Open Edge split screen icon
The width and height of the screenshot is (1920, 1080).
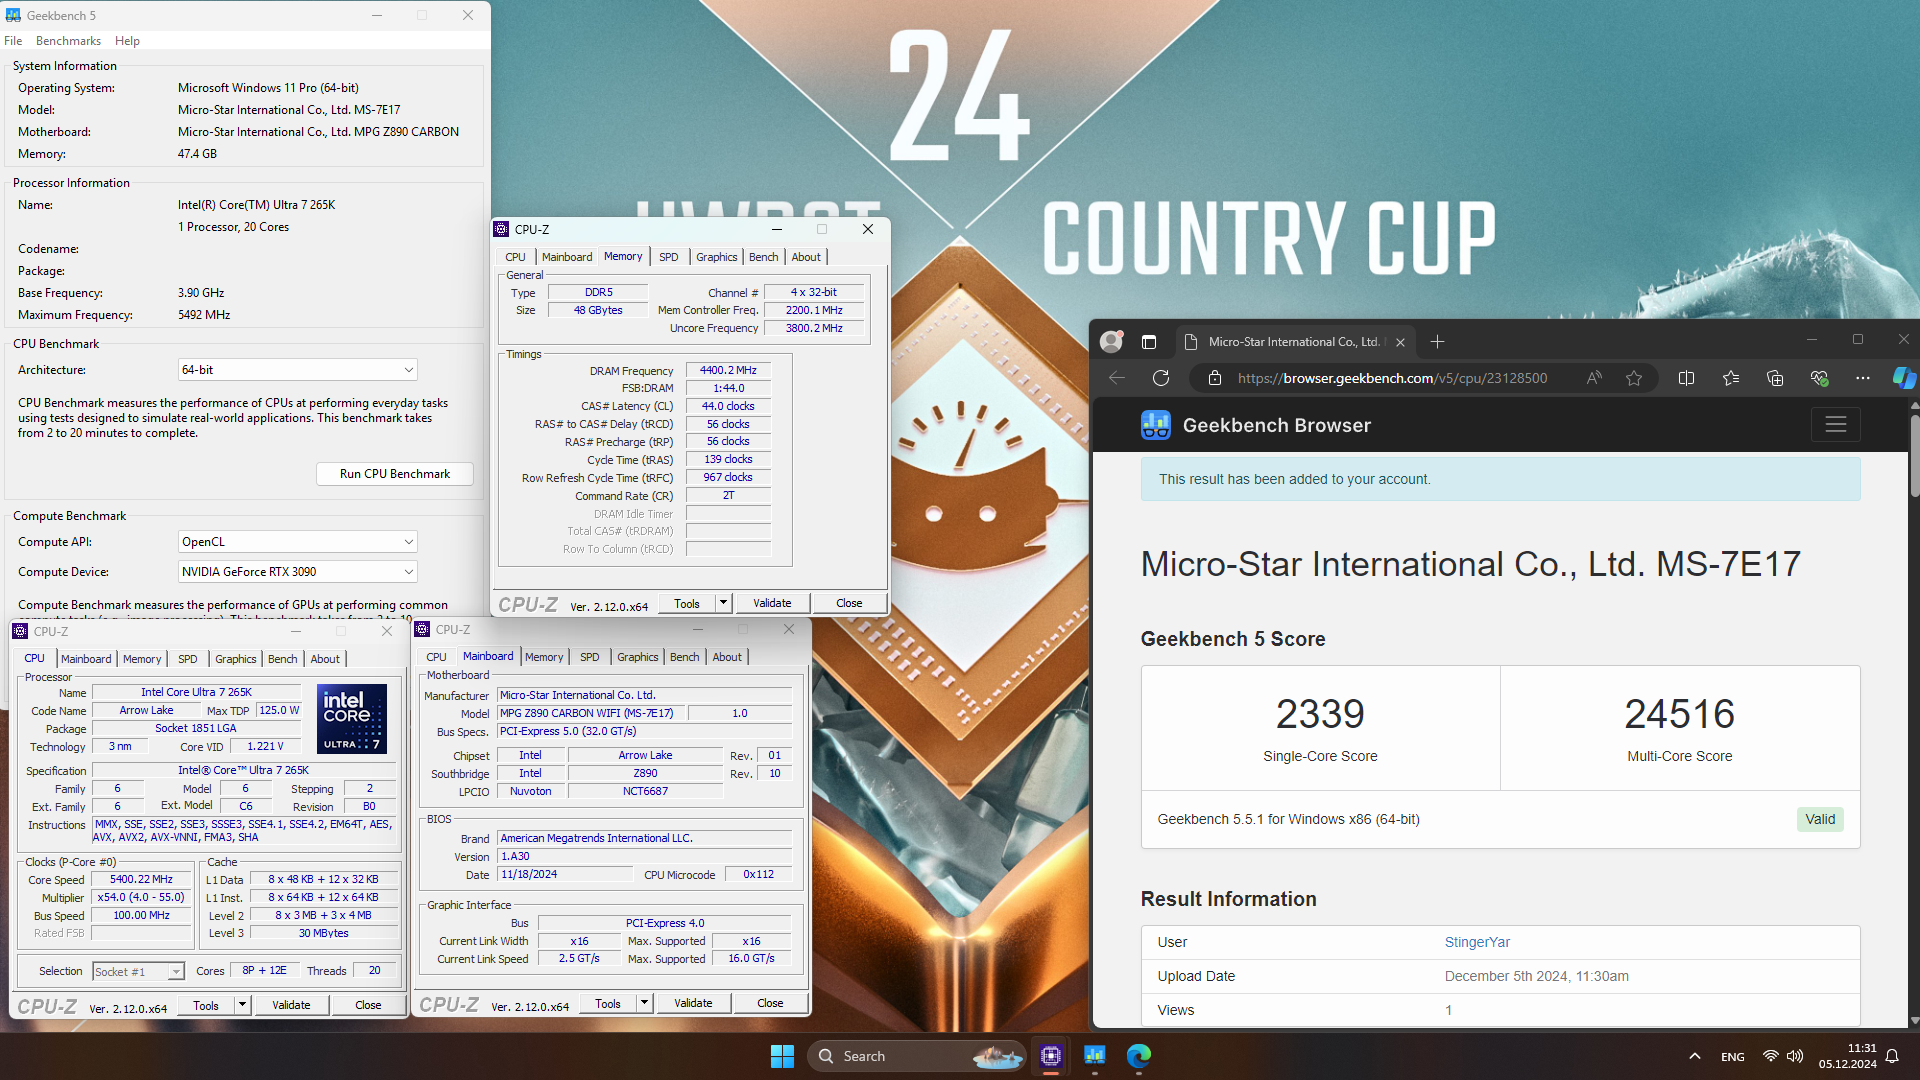point(1686,378)
